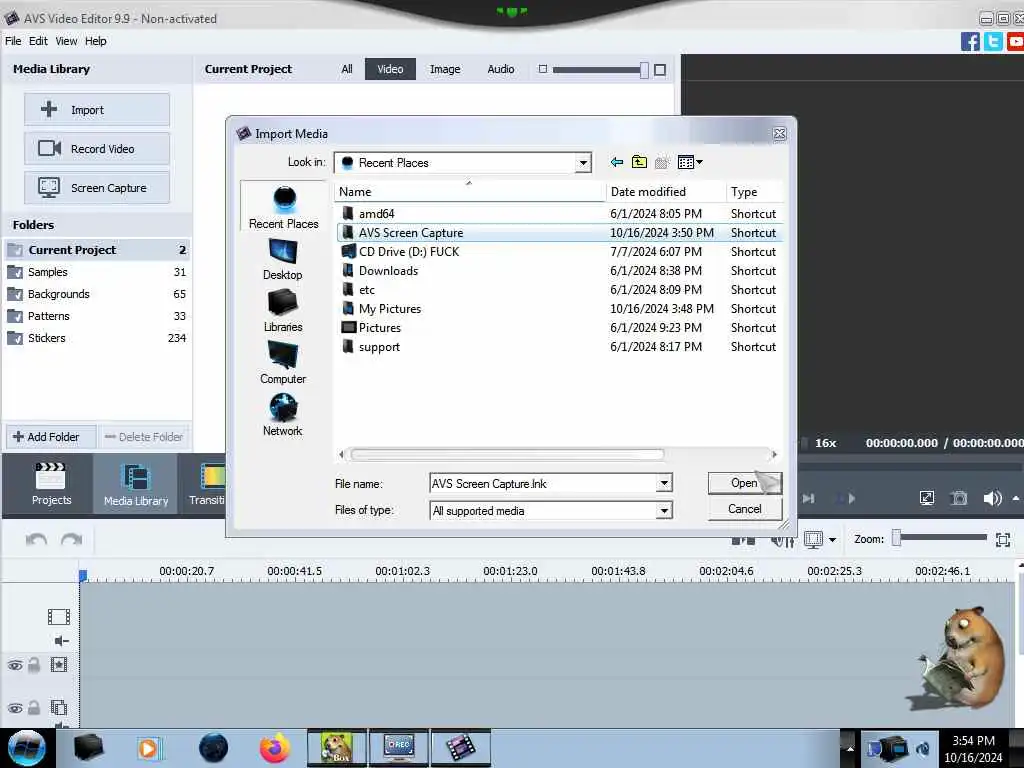Image resolution: width=1024 pixels, height=768 pixels.
Task: Expand the File name dropdown arrow
Action: point(664,483)
